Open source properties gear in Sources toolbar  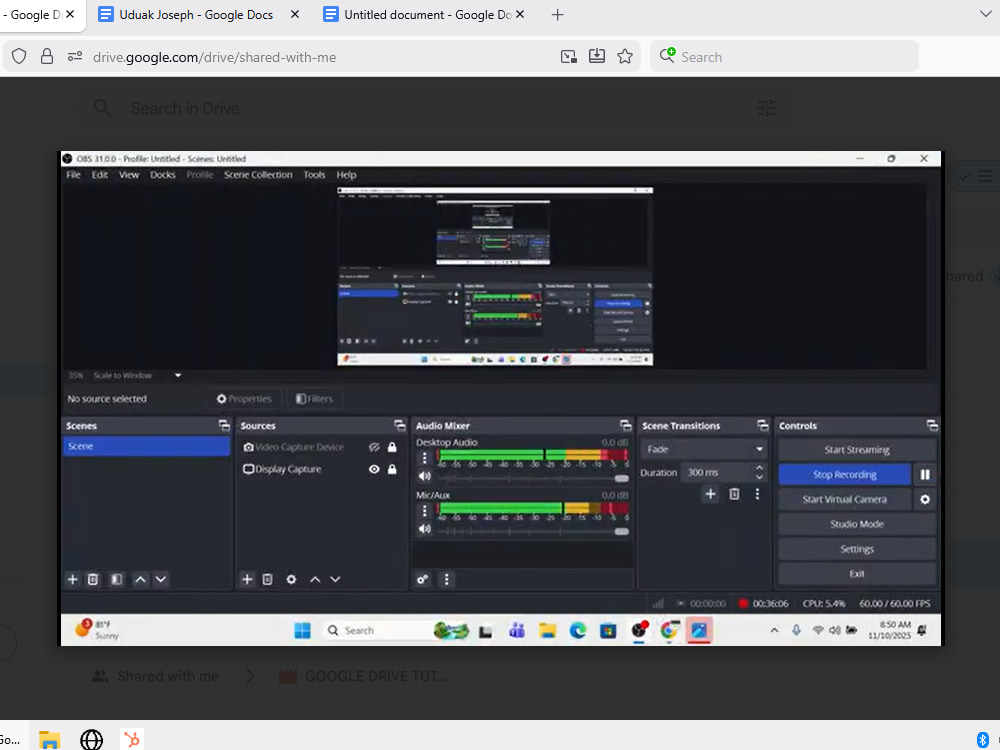291,580
